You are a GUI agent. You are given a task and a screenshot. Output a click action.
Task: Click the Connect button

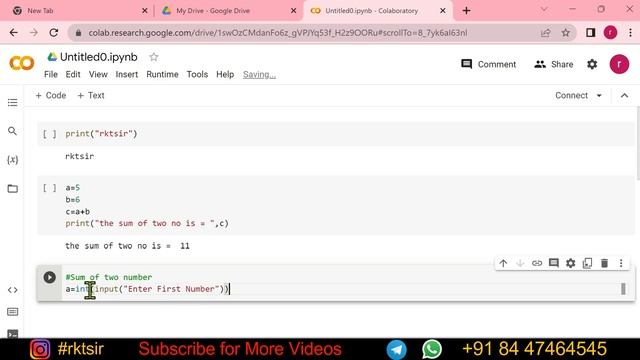[571, 96]
